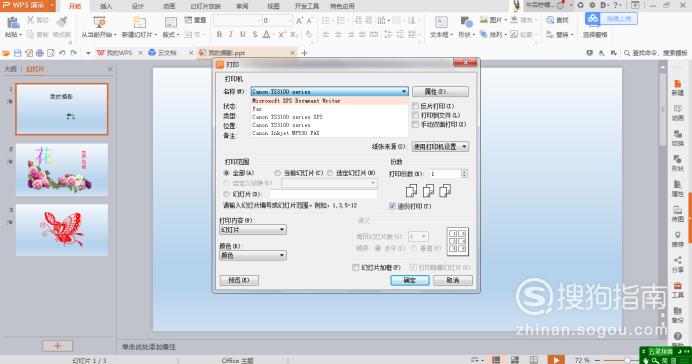This screenshot has width=692, height=364.
Task: Open the font size dropdown
Action: pos(290,20)
